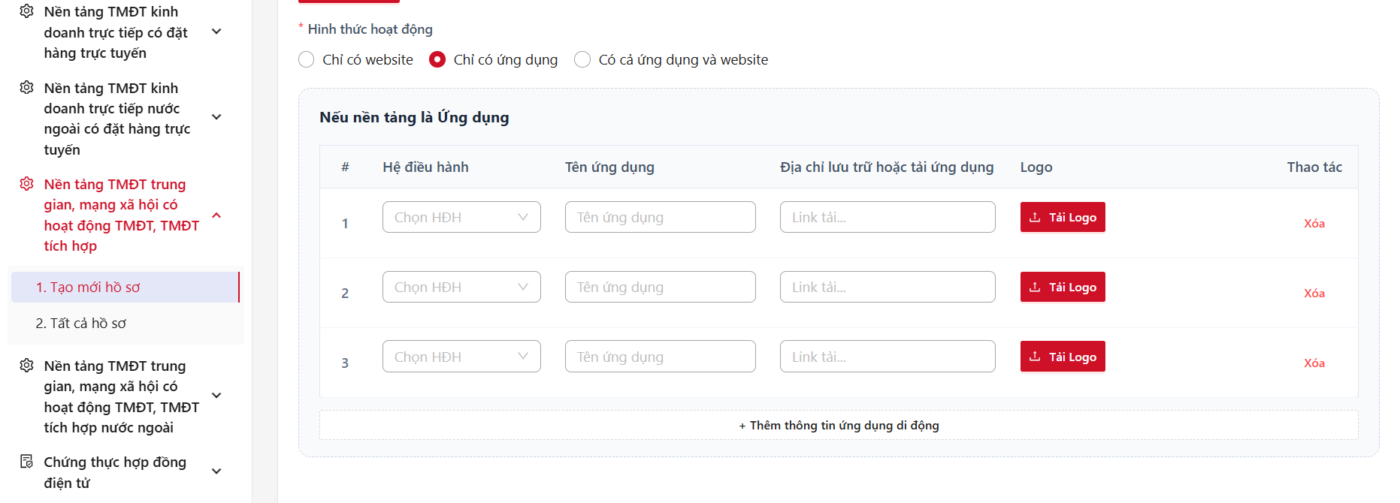Click 'Nếu nền tảng là Ứng dụng' heading
The width and height of the screenshot is (1400, 503).
point(414,118)
